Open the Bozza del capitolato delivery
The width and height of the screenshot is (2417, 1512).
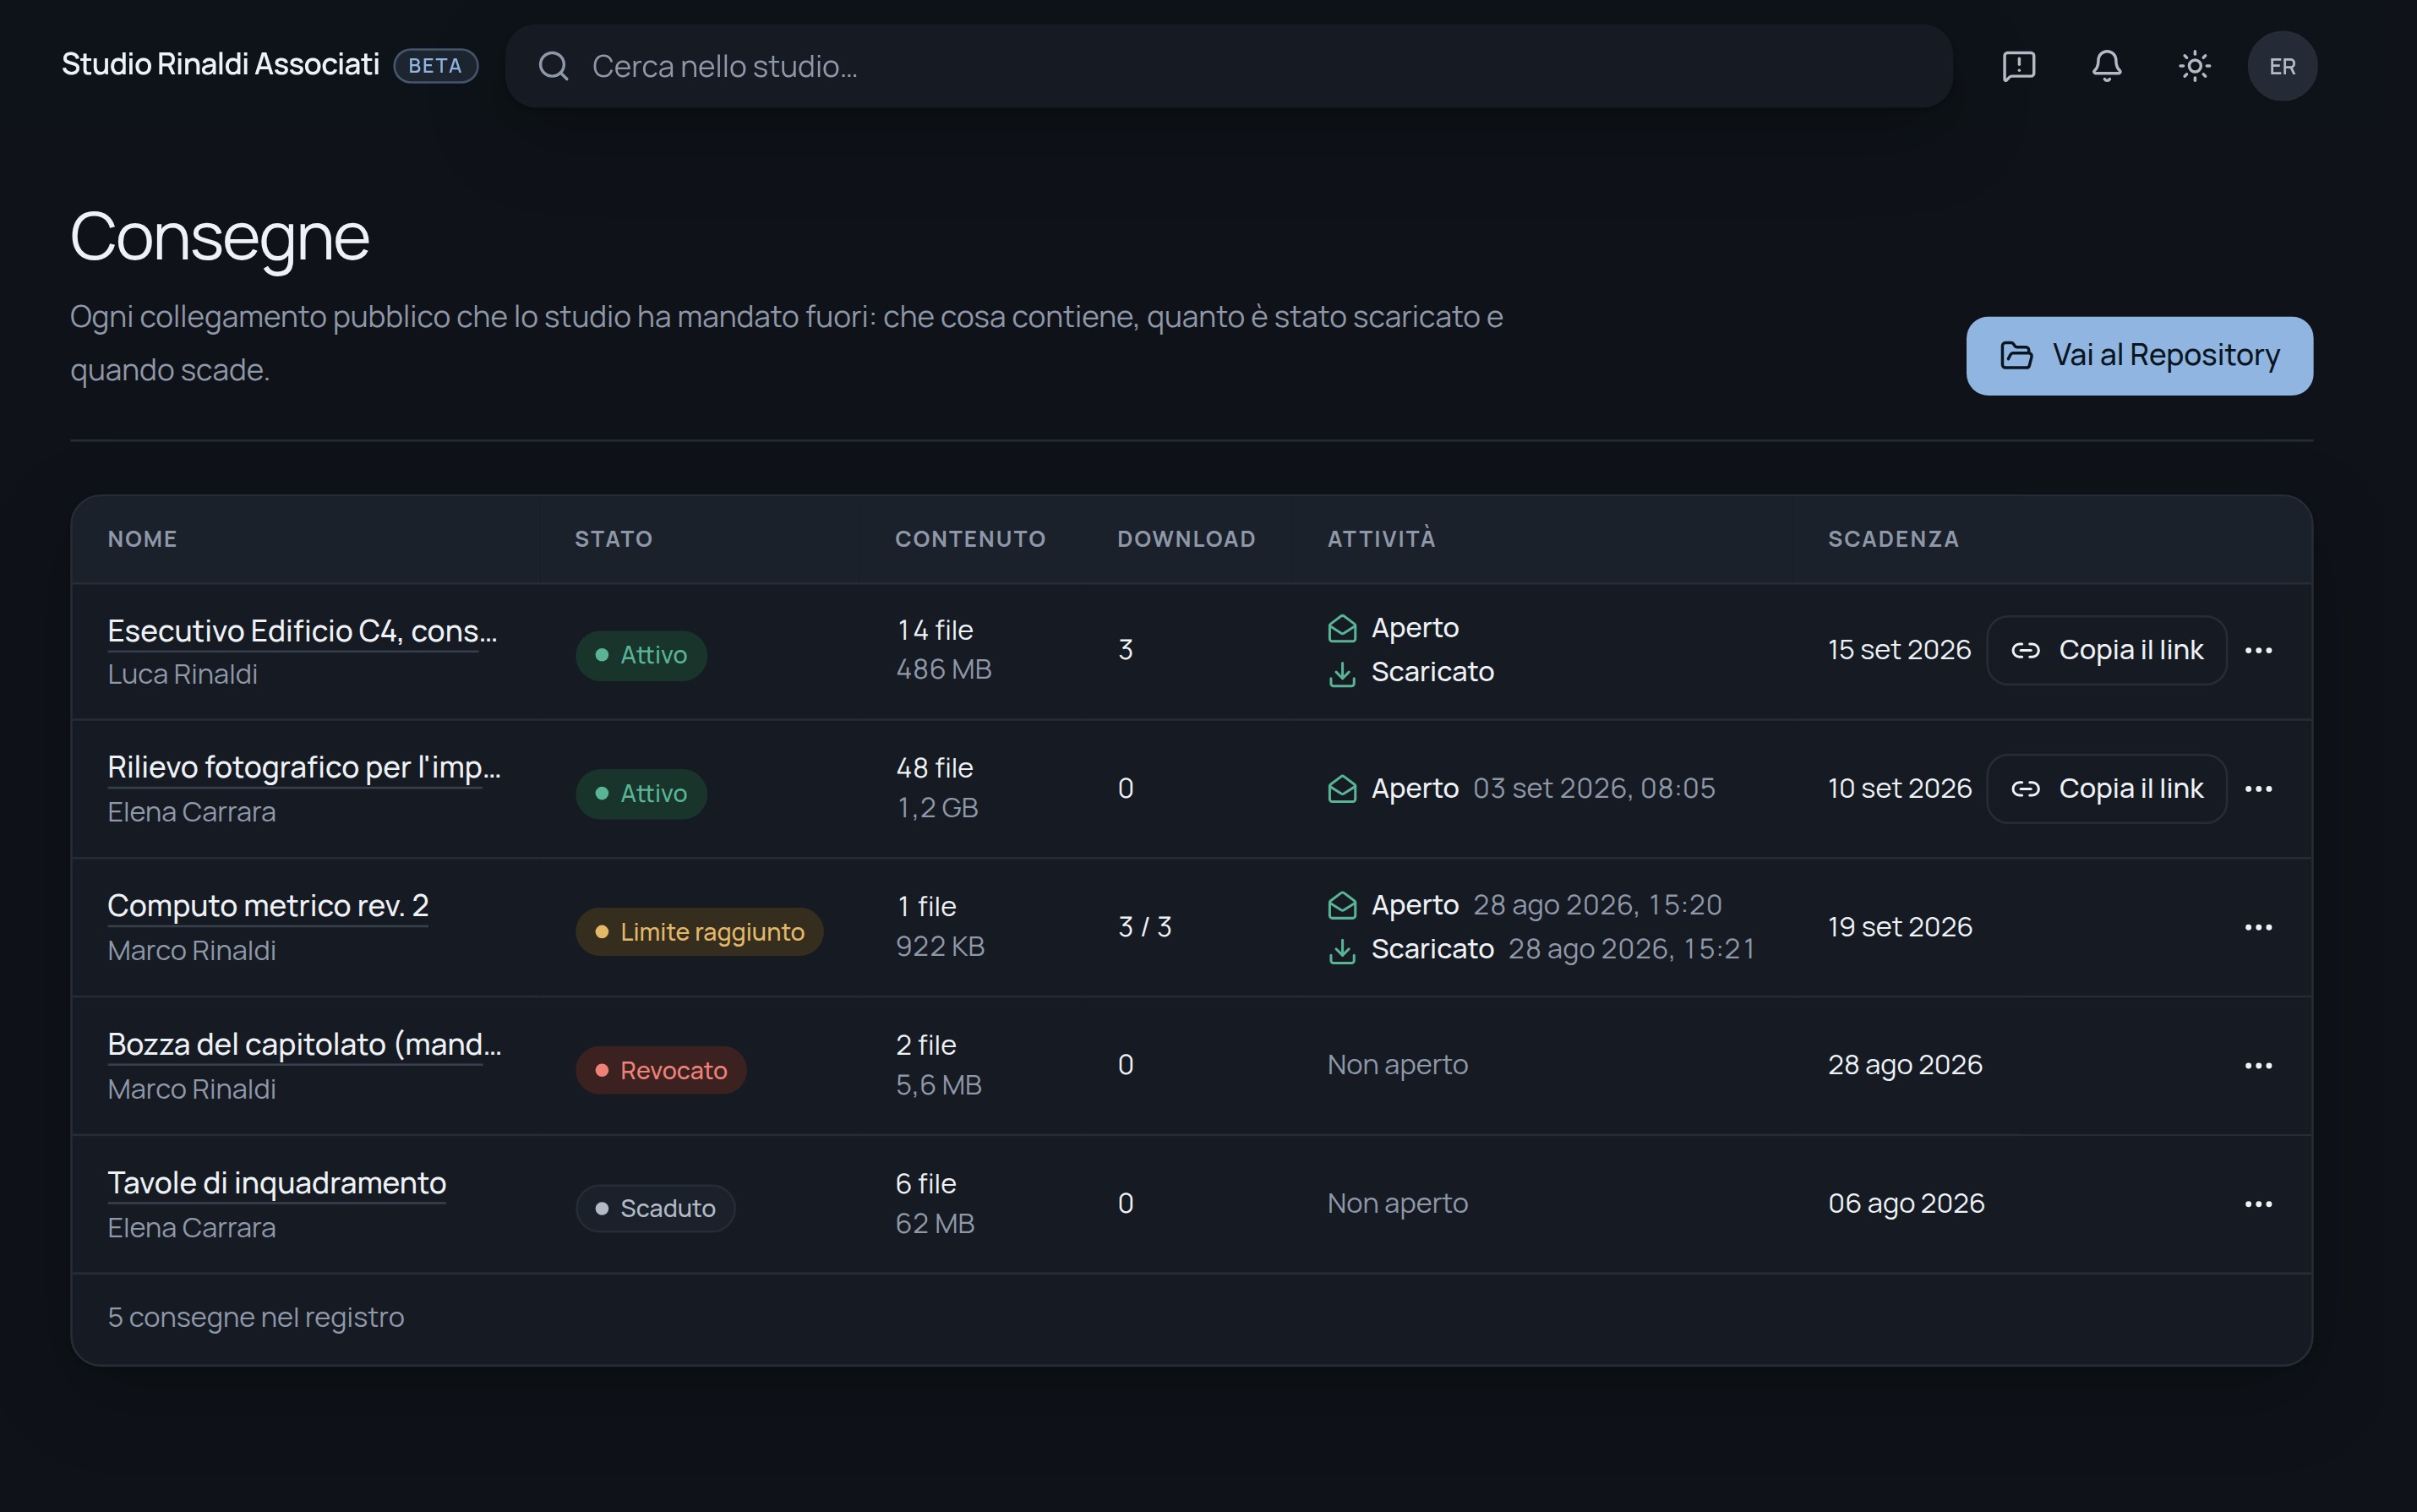click(304, 1045)
